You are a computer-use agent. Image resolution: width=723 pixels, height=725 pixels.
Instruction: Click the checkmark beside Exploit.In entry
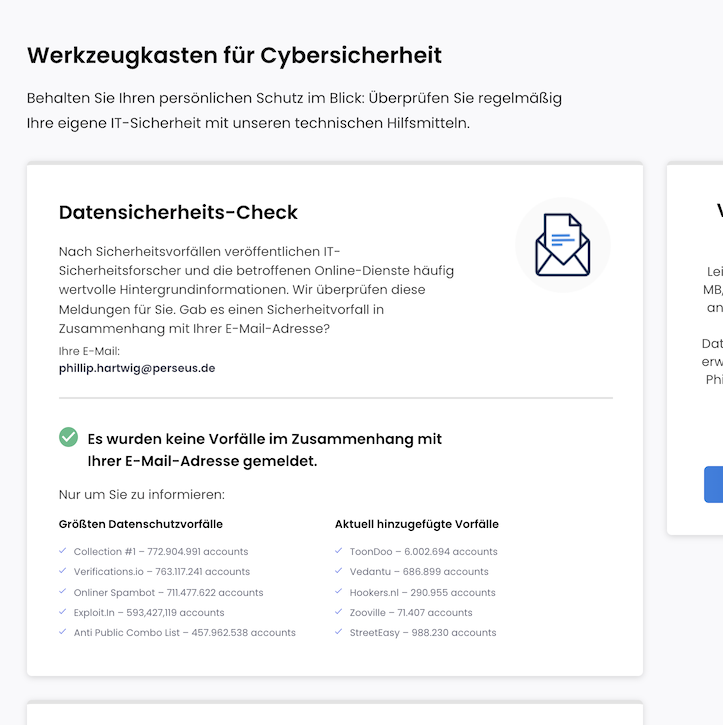pos(62,611)
